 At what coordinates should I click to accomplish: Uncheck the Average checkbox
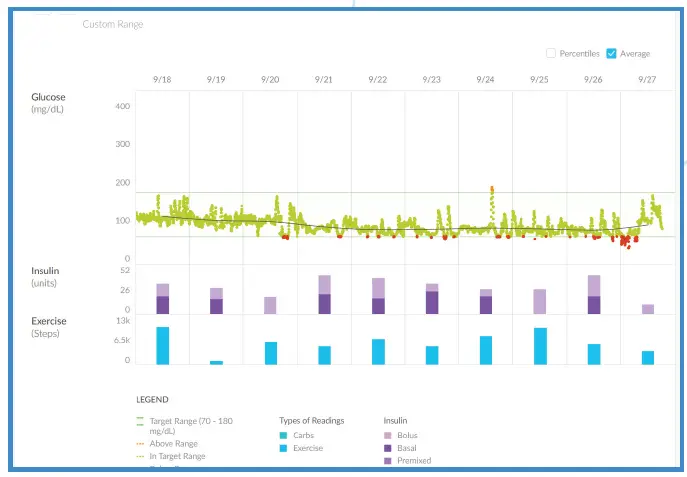(611, 53)
